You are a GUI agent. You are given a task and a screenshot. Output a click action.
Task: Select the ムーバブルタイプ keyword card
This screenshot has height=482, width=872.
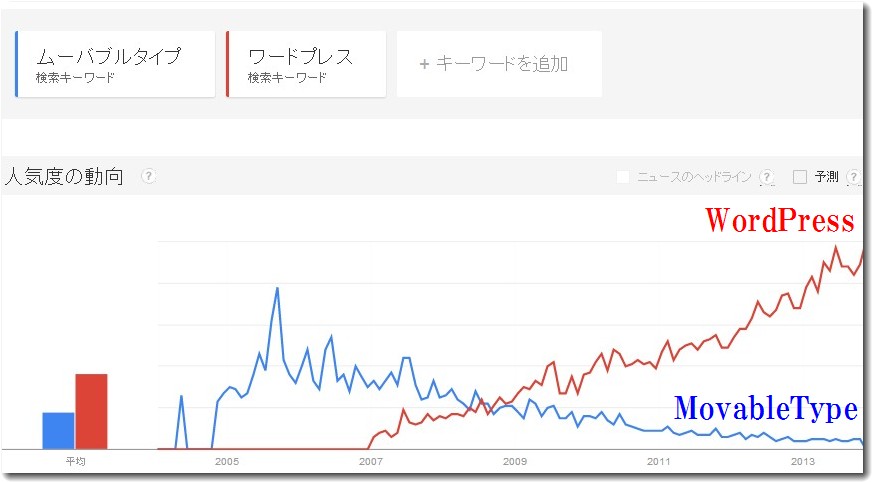(x=116, y=64)
